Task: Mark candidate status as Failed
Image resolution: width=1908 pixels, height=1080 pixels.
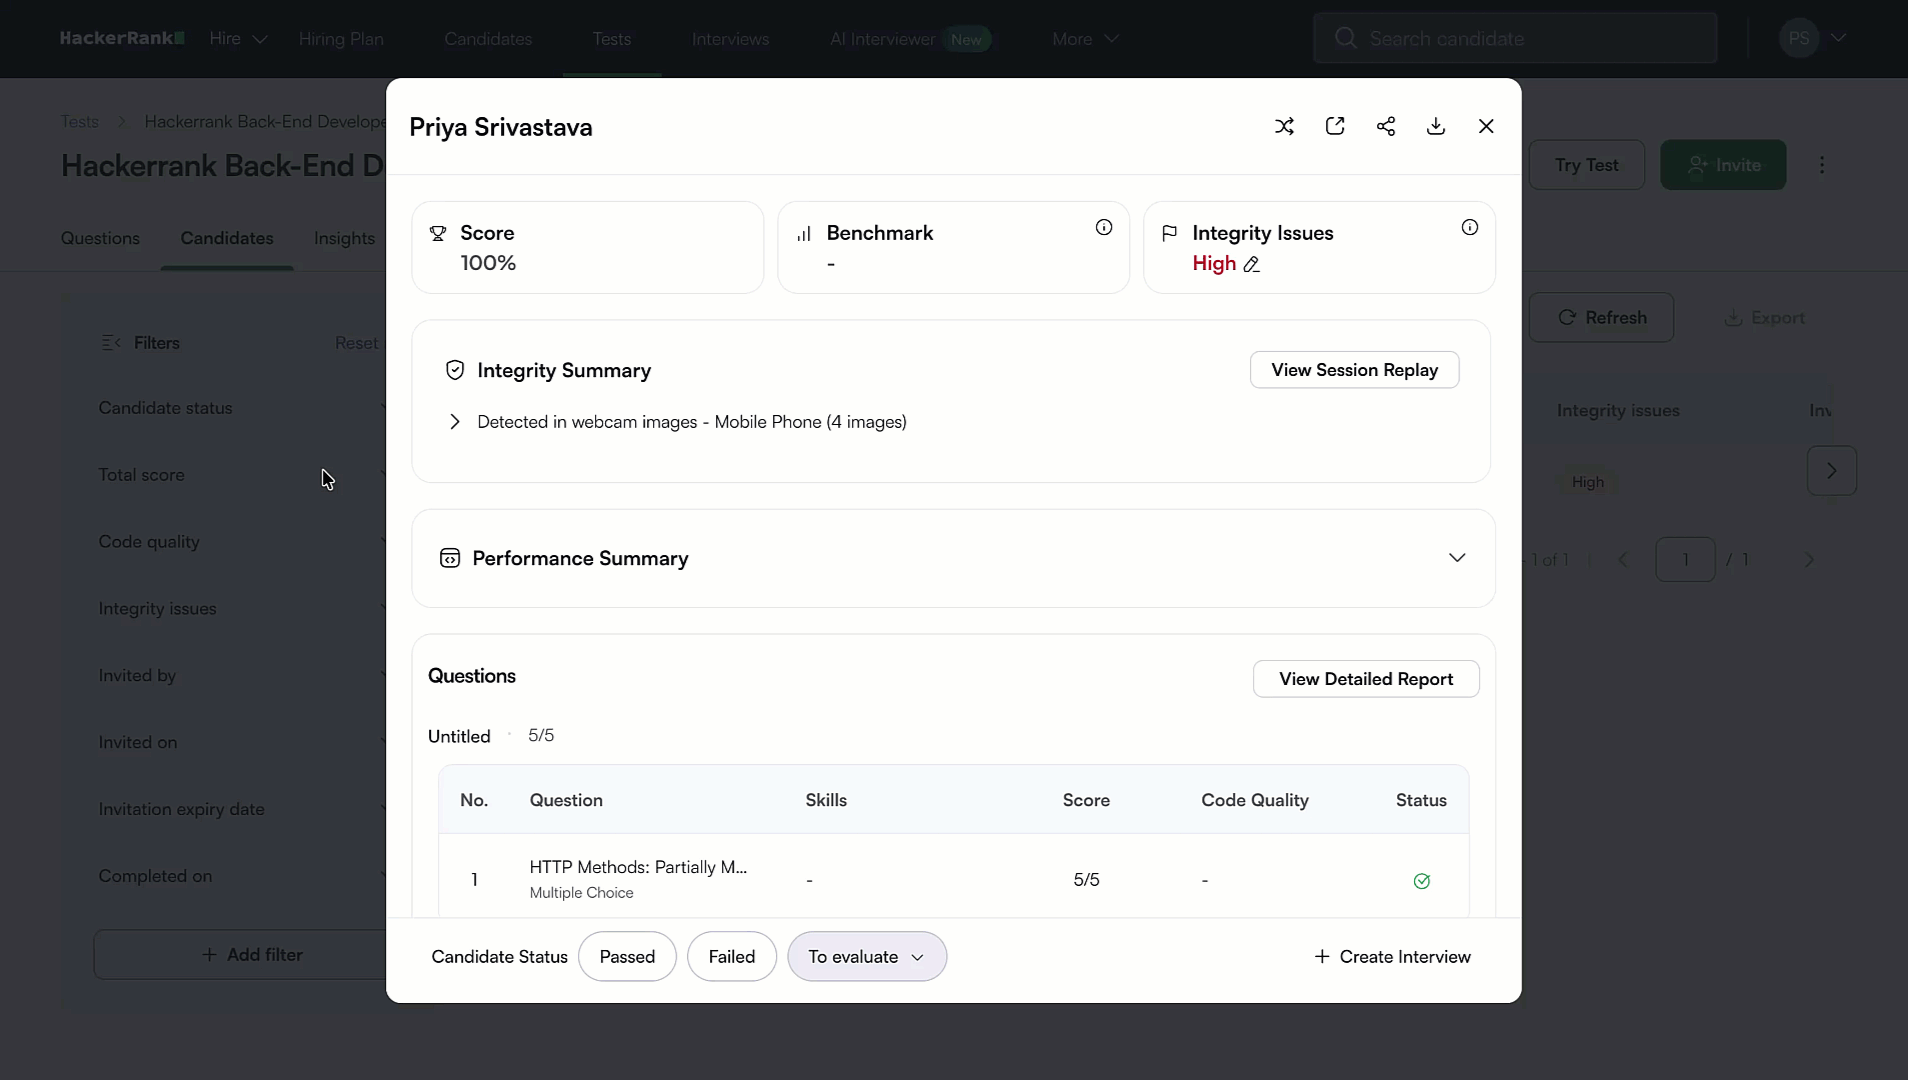Action: tap(732, 957)
